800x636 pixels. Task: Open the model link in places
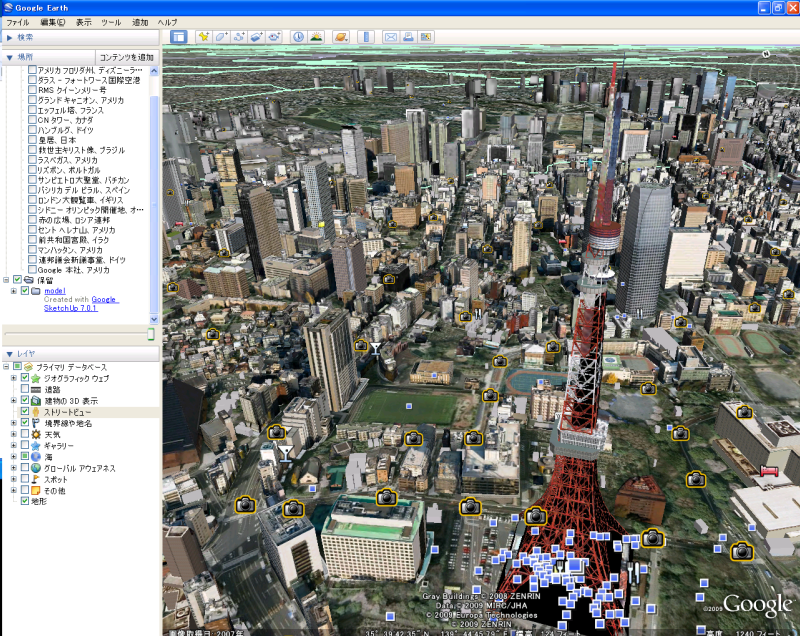tap(55, 291)
